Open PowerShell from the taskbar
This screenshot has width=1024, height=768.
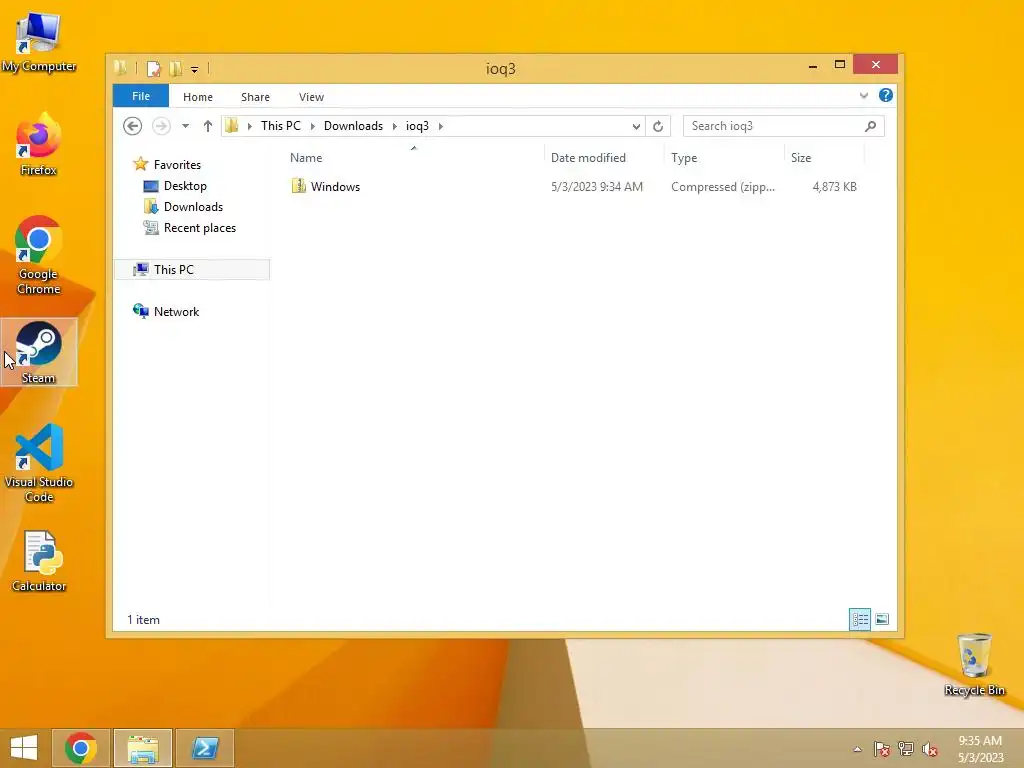[204, 748]
